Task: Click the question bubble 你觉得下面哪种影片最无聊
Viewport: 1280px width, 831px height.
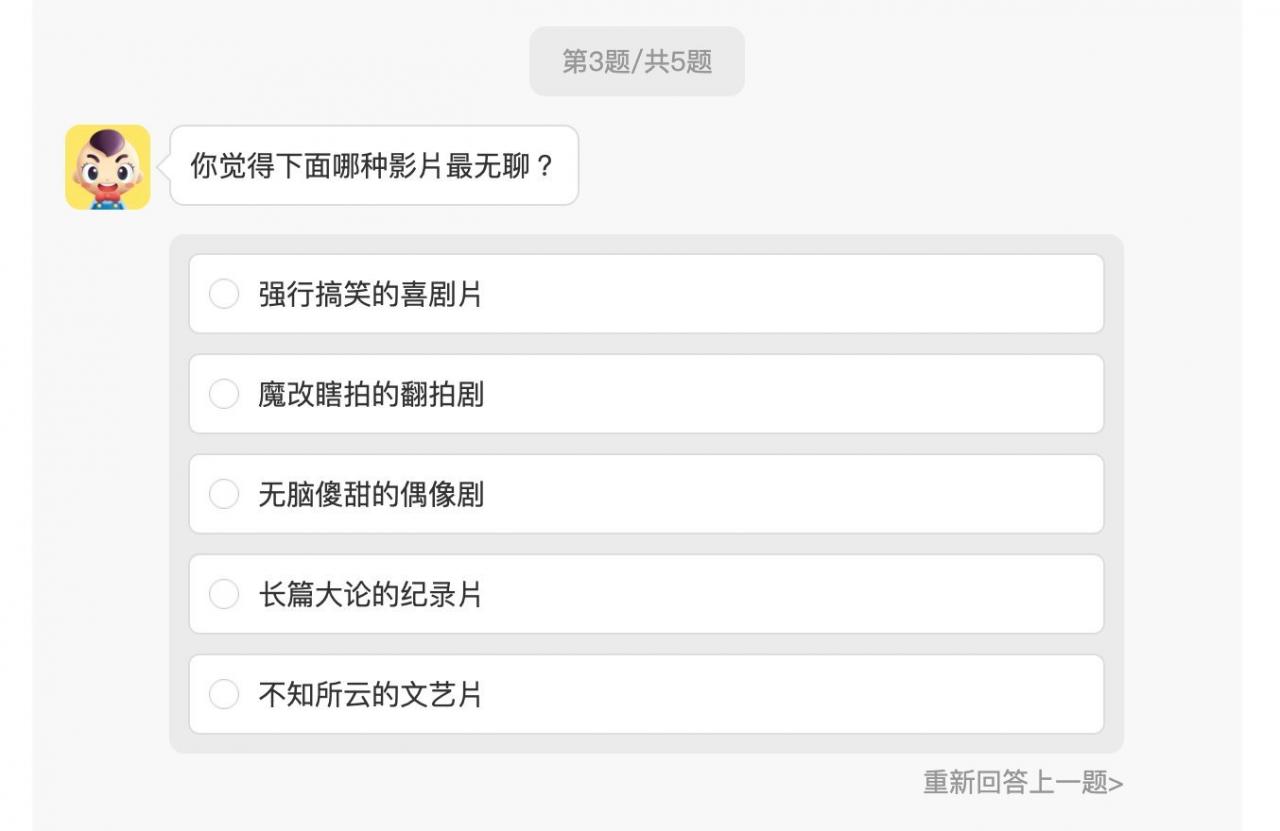Action: pyautogui.click(x=375, y=166)
